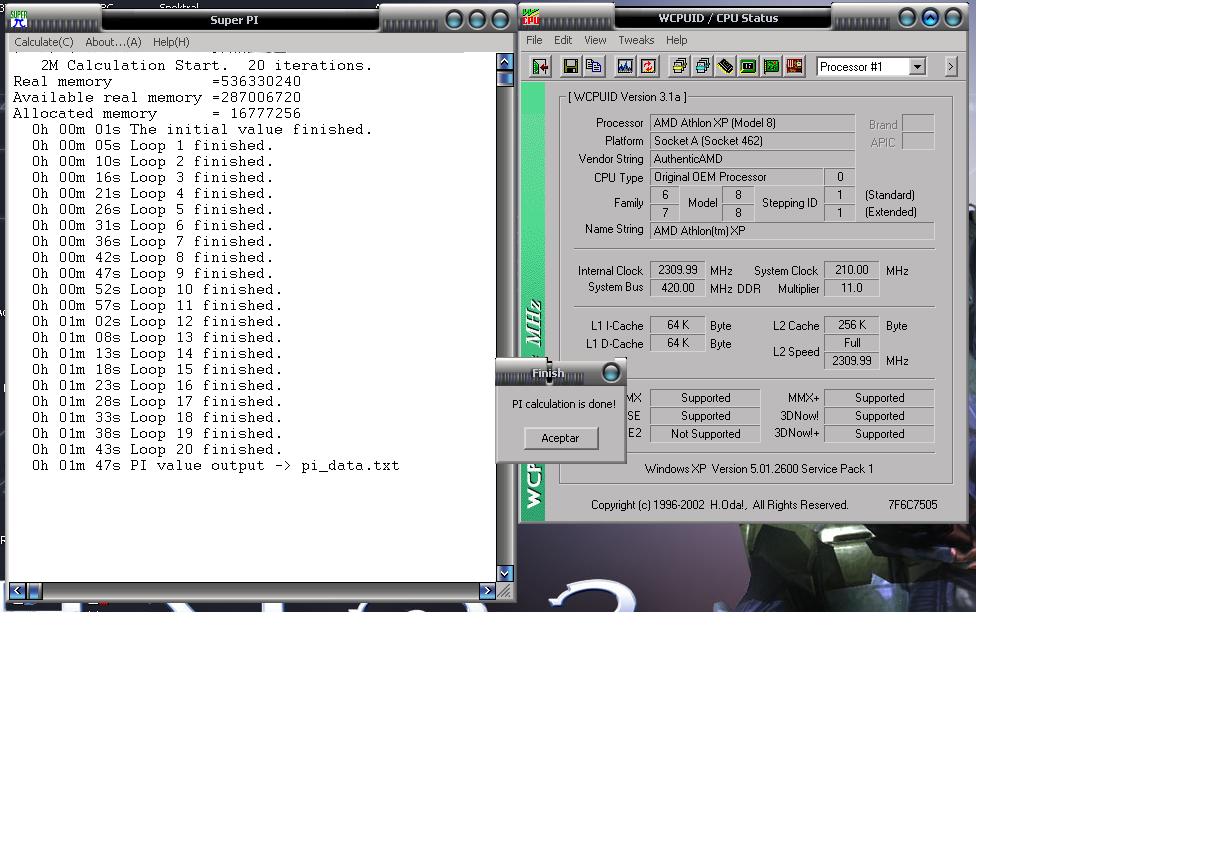
Task: Click the Super PI title bar logo
Action: pyautogui.click(x=18, y=18)
